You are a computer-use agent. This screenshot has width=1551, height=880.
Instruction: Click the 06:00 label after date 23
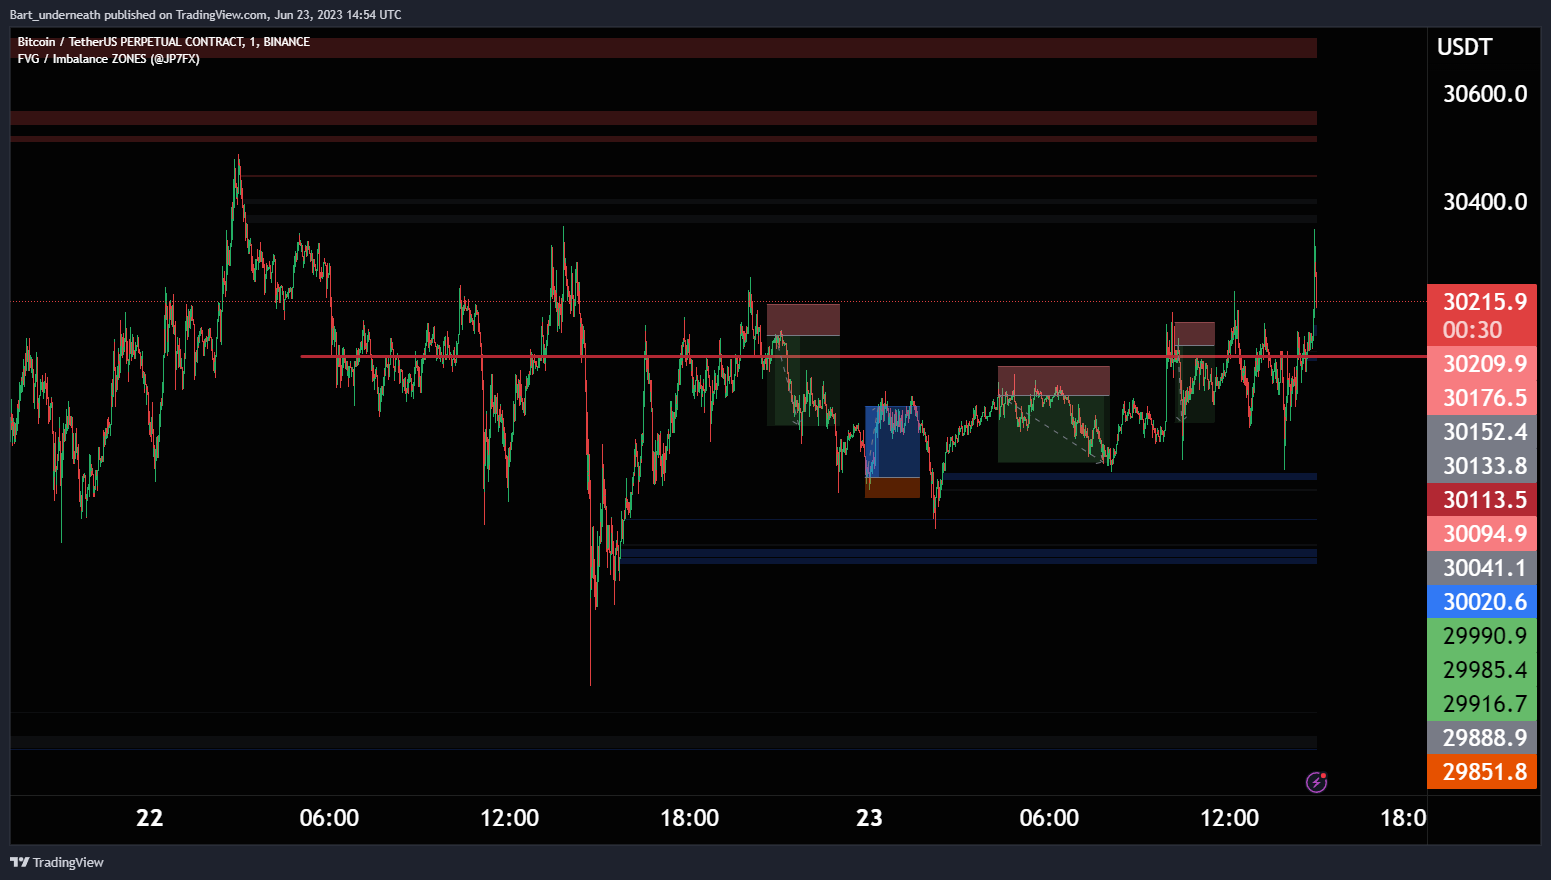click(1049, 818)
